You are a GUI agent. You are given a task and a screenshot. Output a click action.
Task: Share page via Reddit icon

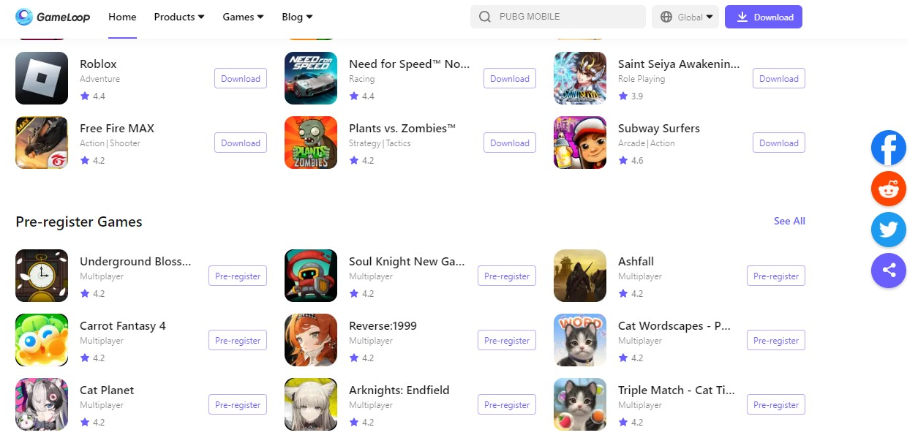(x=888, y=189)
